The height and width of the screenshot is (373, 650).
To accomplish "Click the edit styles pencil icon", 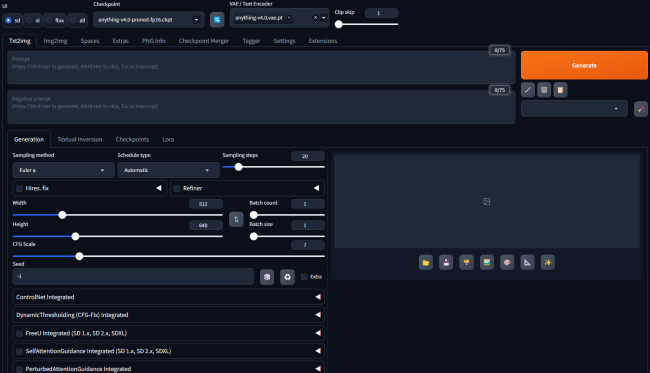I will tap(641, 109).
